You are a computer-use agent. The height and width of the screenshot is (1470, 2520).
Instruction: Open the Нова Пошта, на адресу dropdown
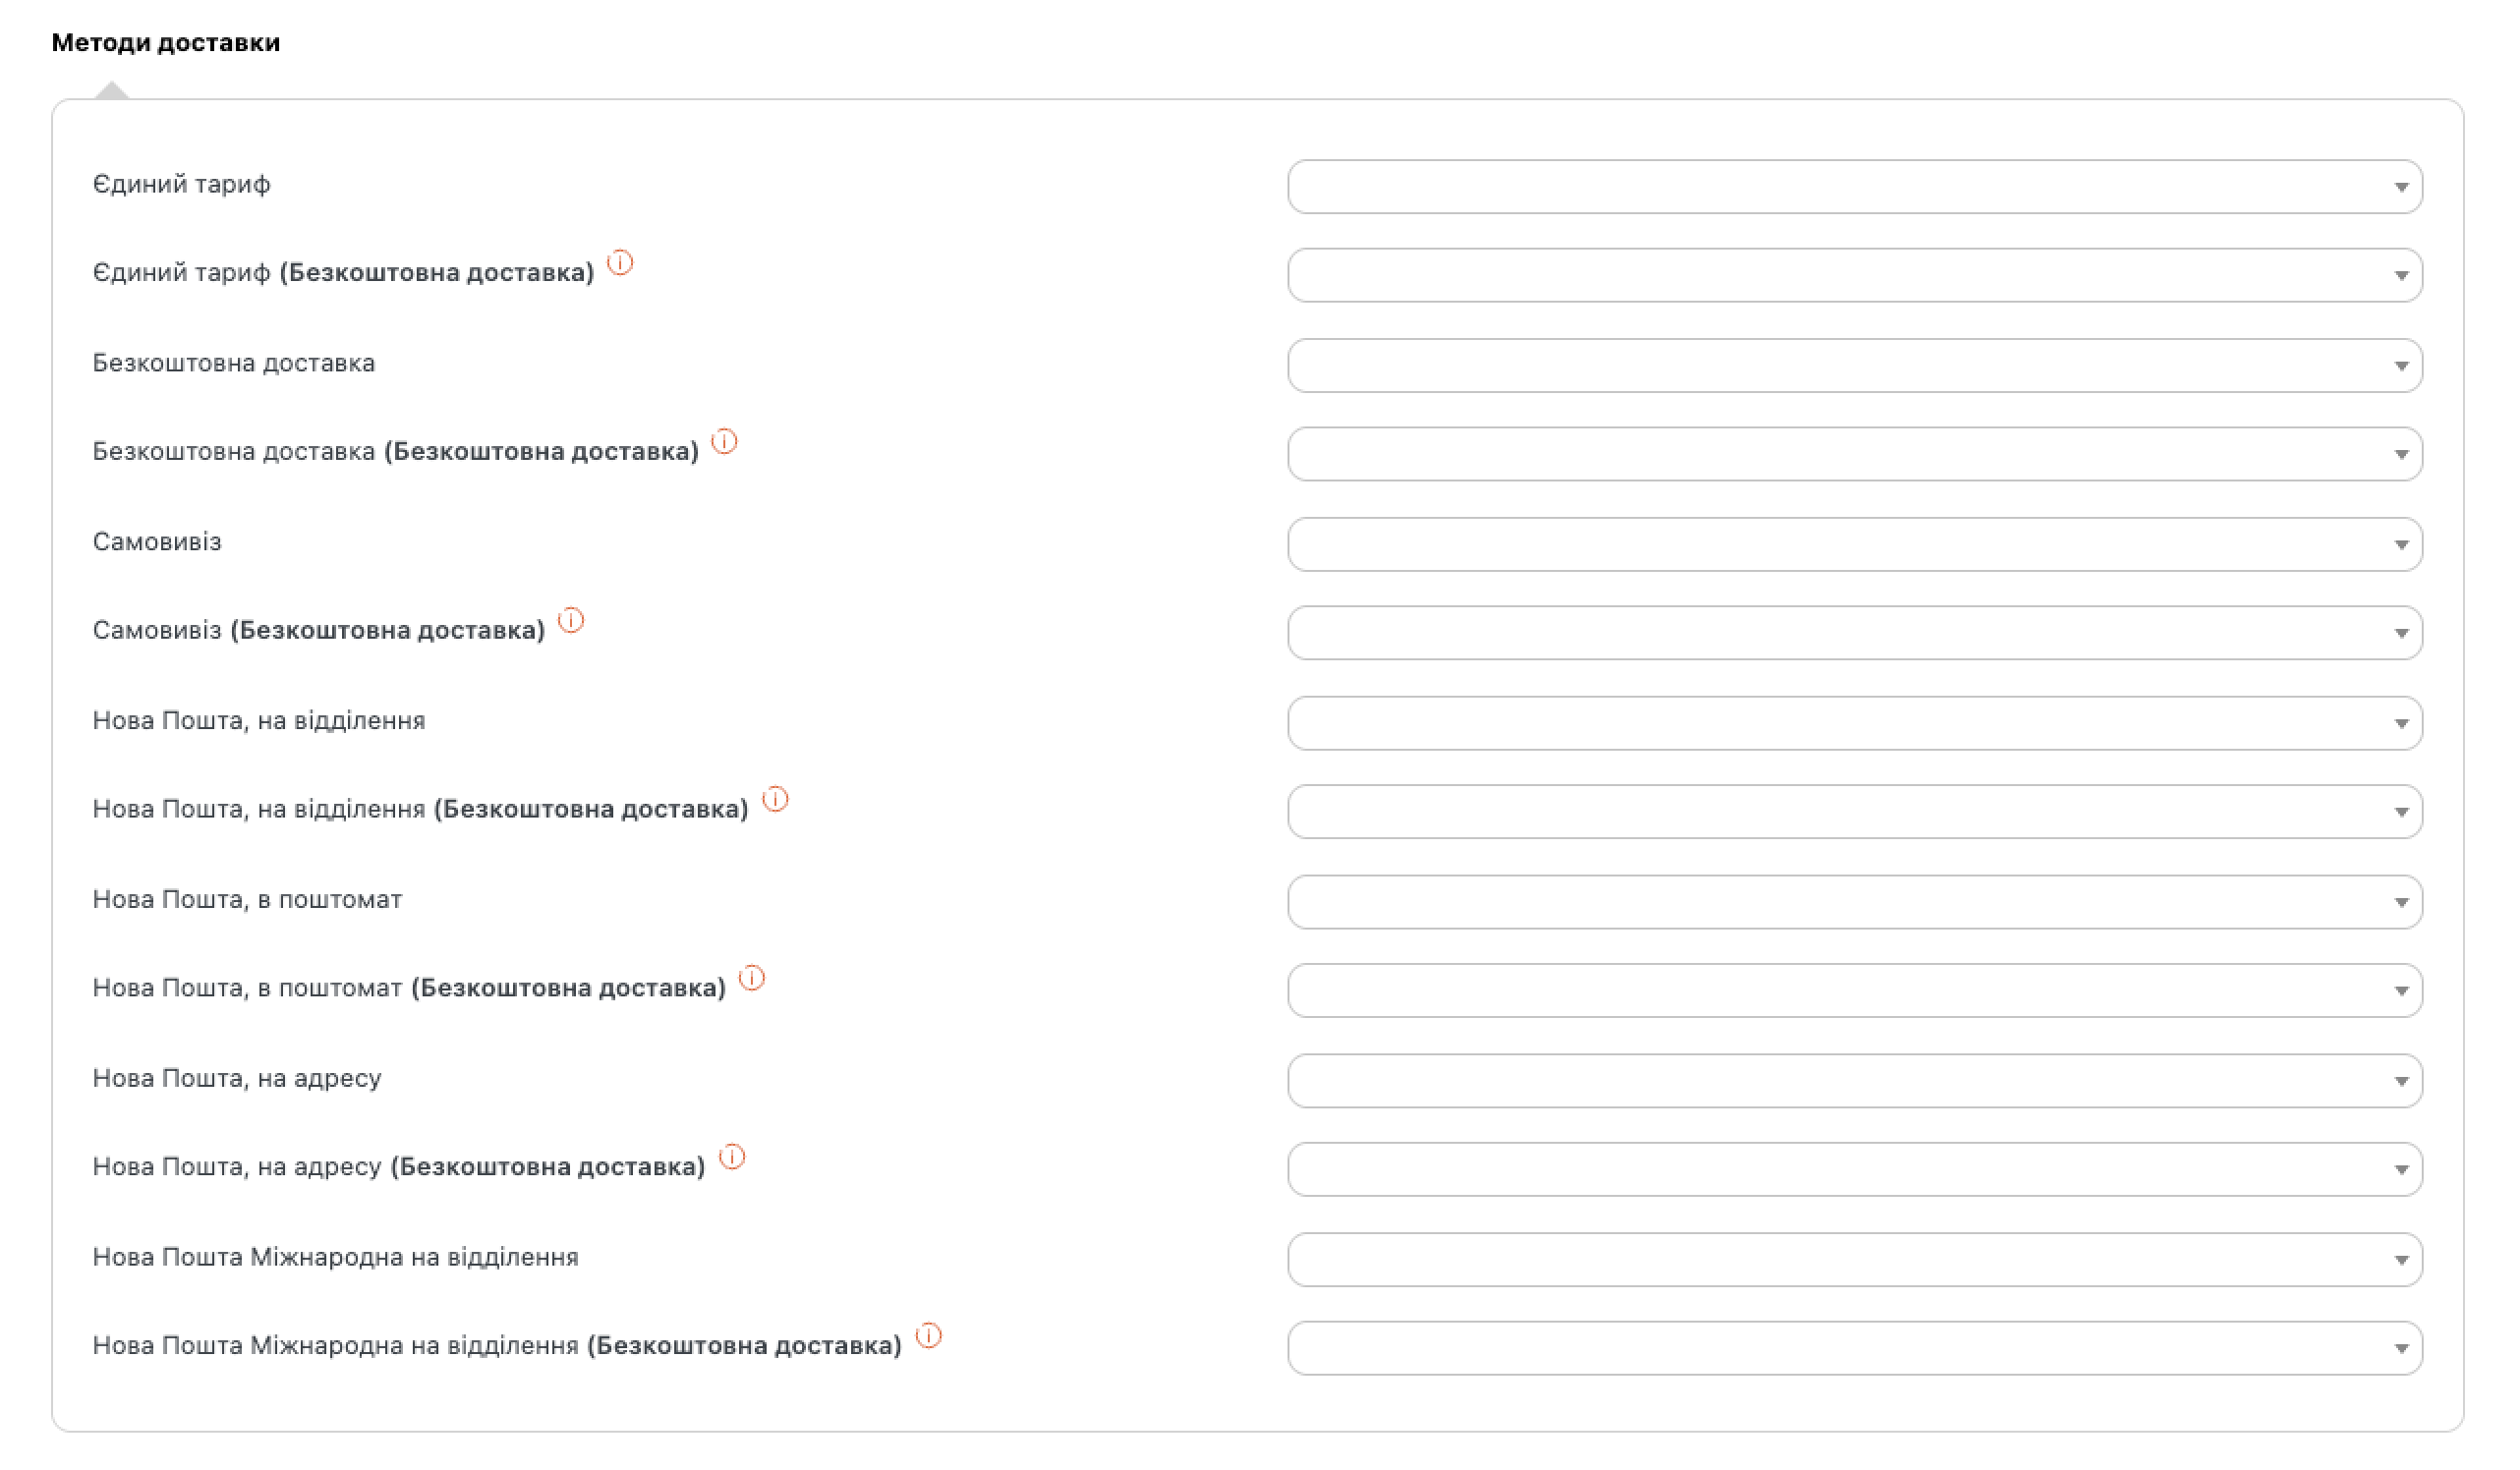pos(1854,1082)
